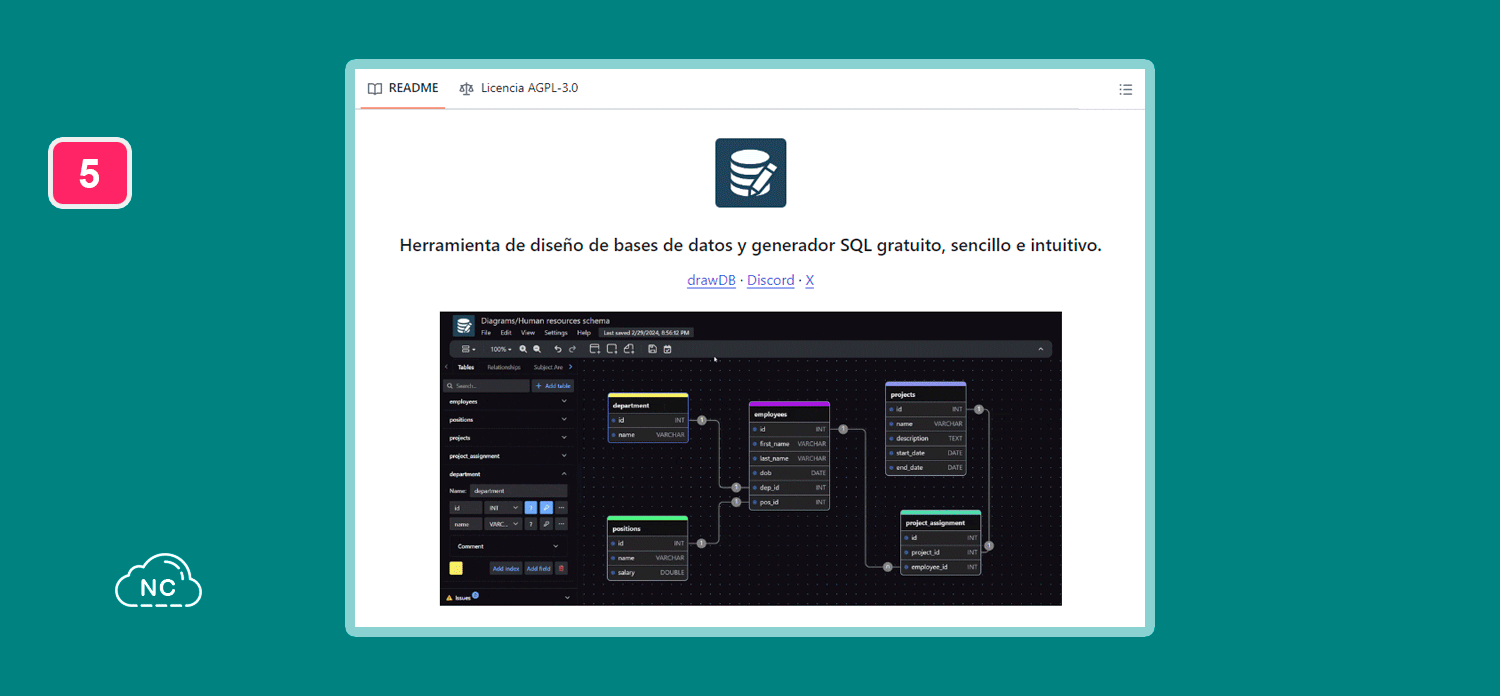Click the yellow table color swatch

tap(456, 568)
